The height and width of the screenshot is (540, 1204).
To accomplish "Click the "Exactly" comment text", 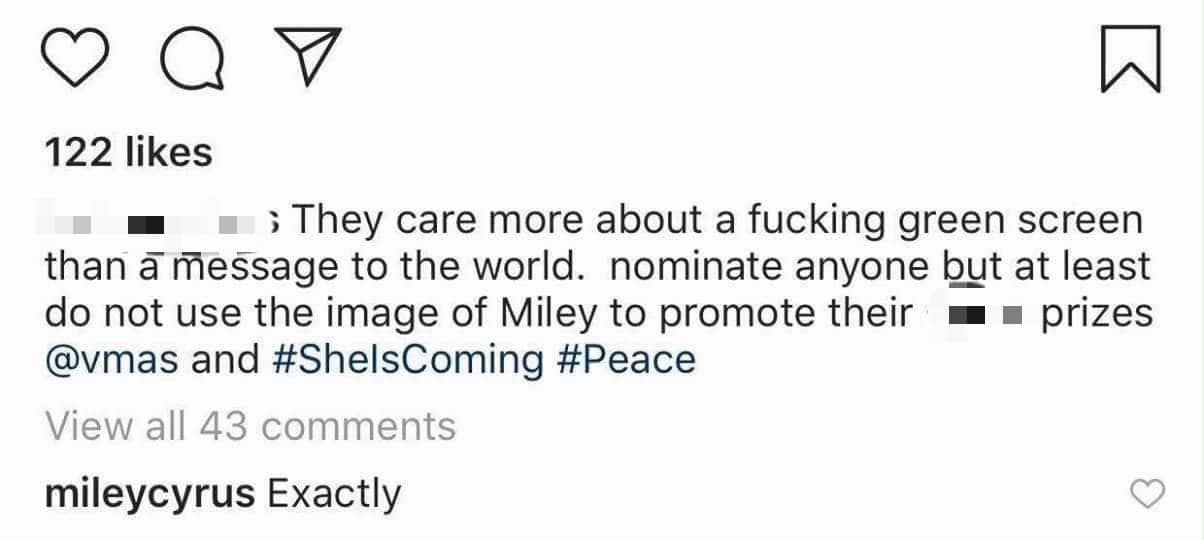I will pyautogui.click(x=335, y=495).
